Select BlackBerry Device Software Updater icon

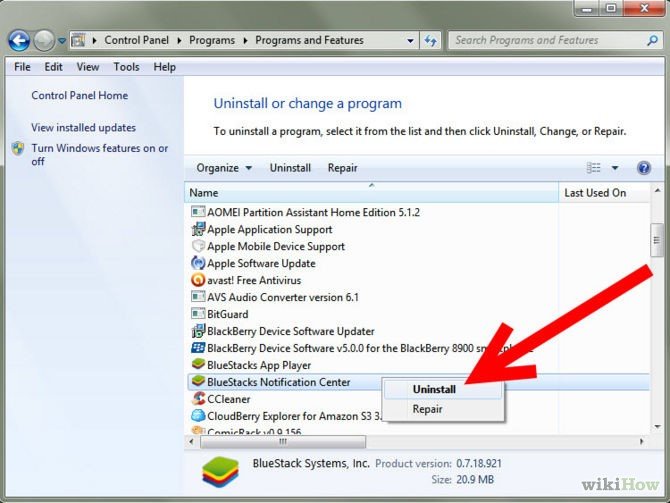(x=198, y=331)
